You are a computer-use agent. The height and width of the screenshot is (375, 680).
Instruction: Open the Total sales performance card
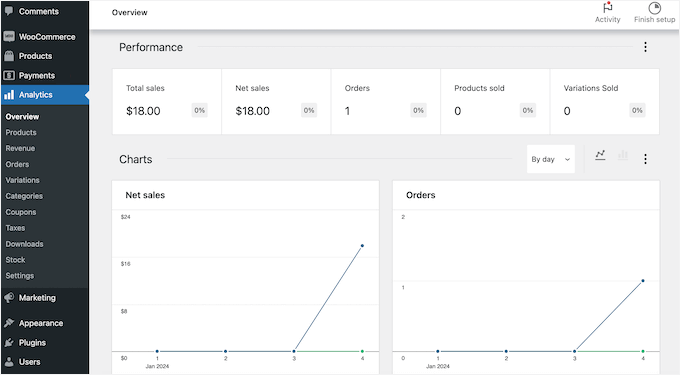[167, 101]
